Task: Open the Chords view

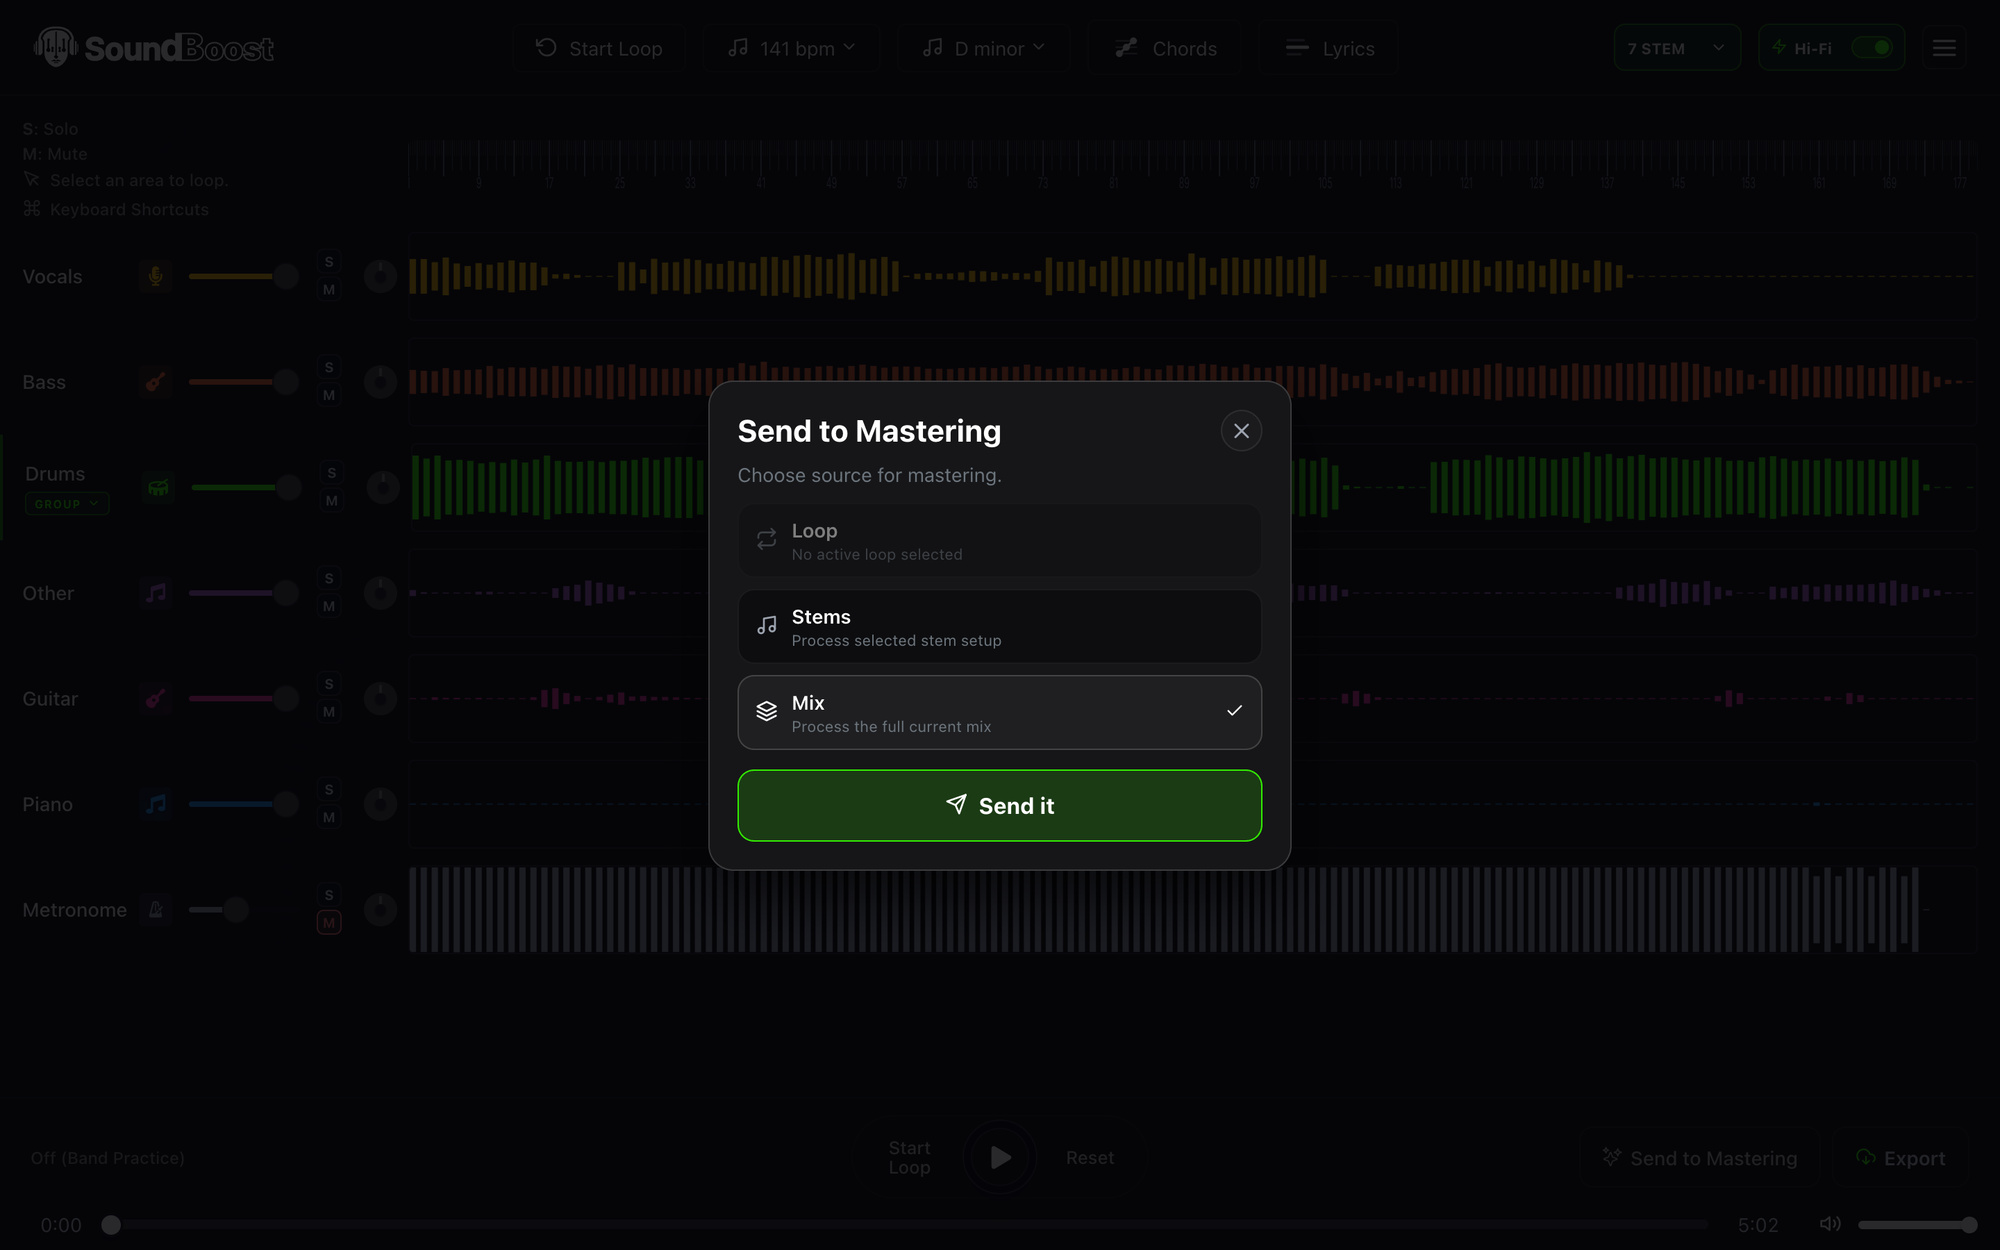Action: (x=1165, y=48)
